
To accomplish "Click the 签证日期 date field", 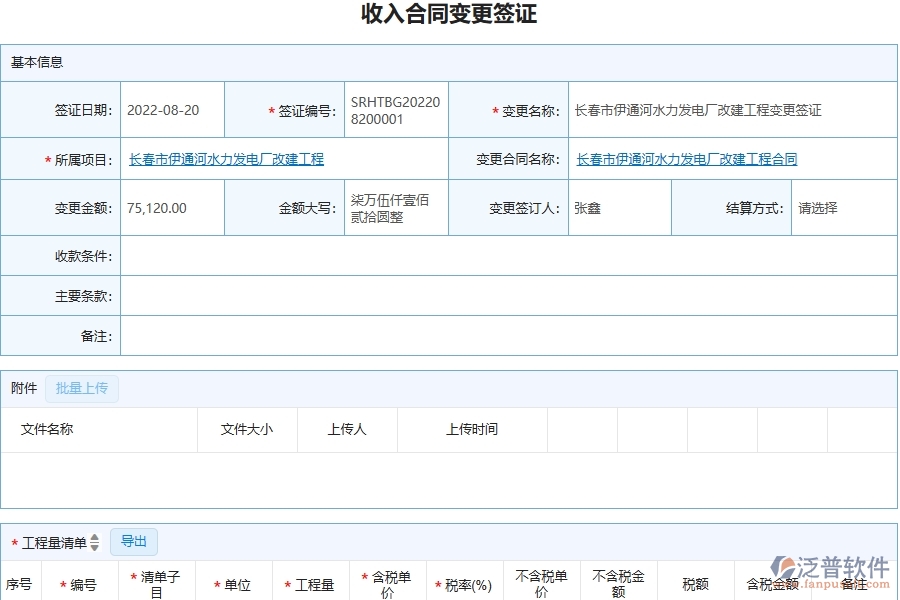I will tap(170, 110).
